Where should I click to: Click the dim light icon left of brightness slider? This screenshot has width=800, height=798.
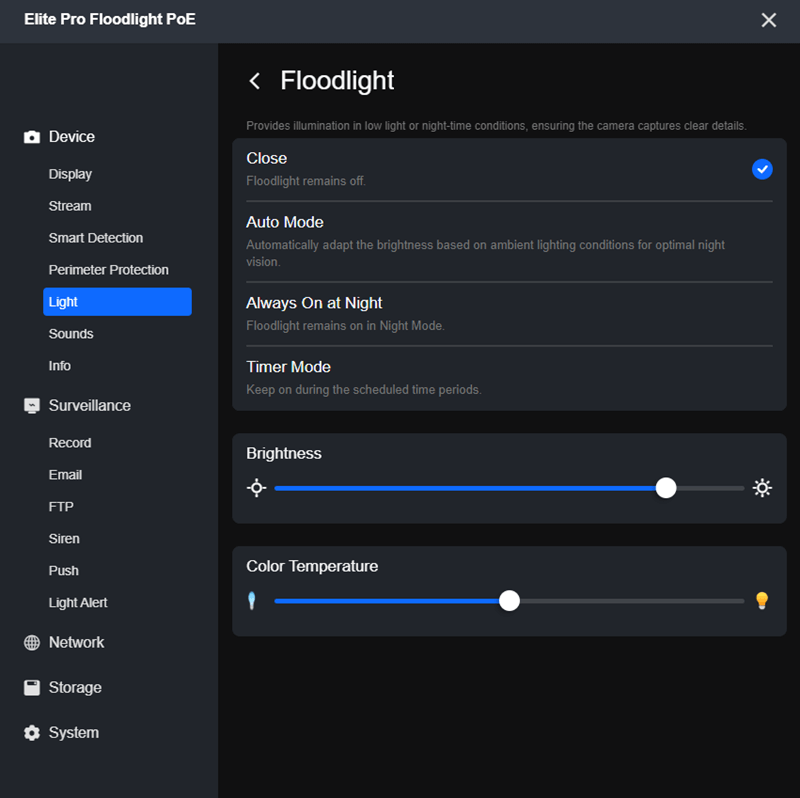click(x=256, y=488)
